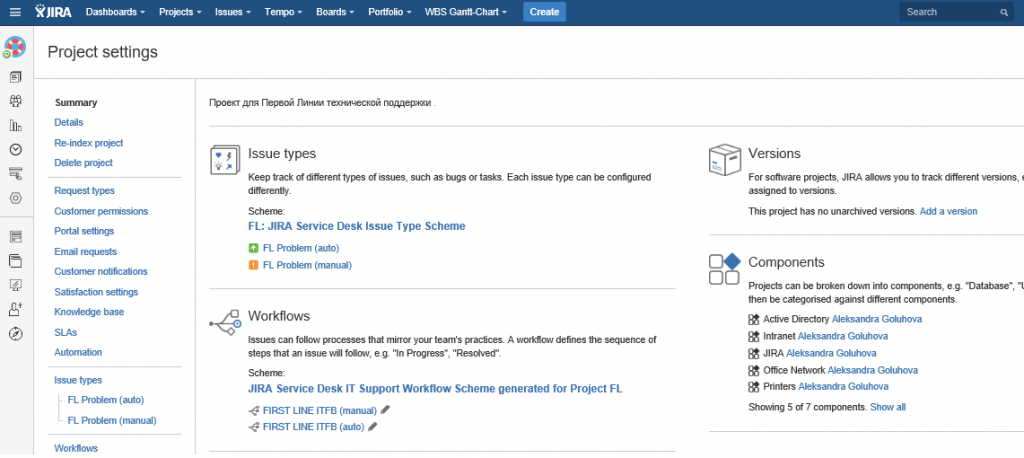The image size is (1024, 458).
Task: Open Aleksandra Goluhova beside Intranet component
Action: [843, 336]
